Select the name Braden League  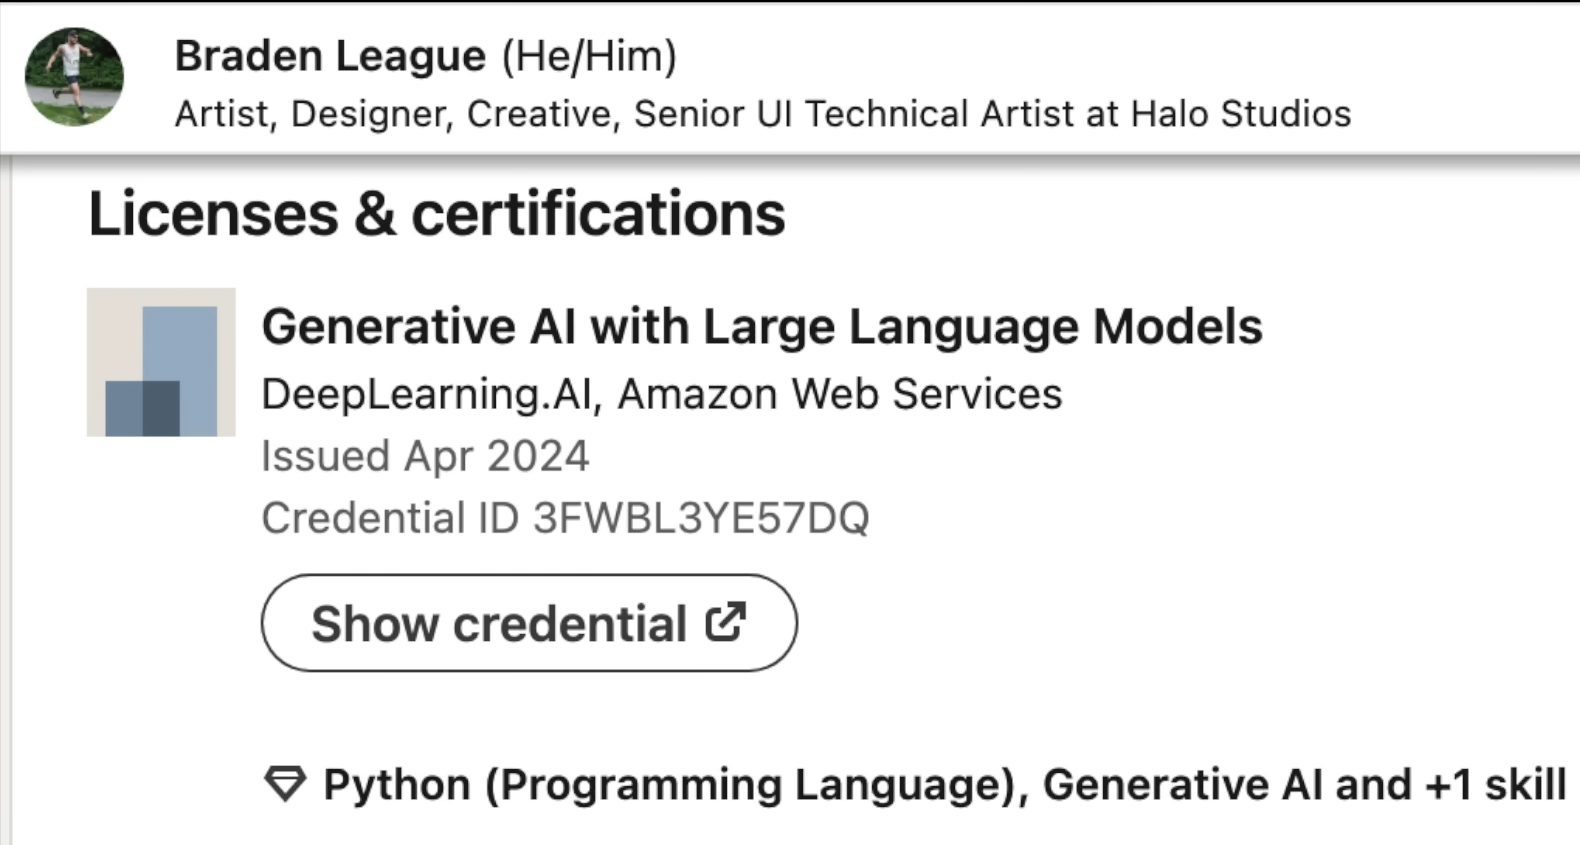tap(328, 55)
